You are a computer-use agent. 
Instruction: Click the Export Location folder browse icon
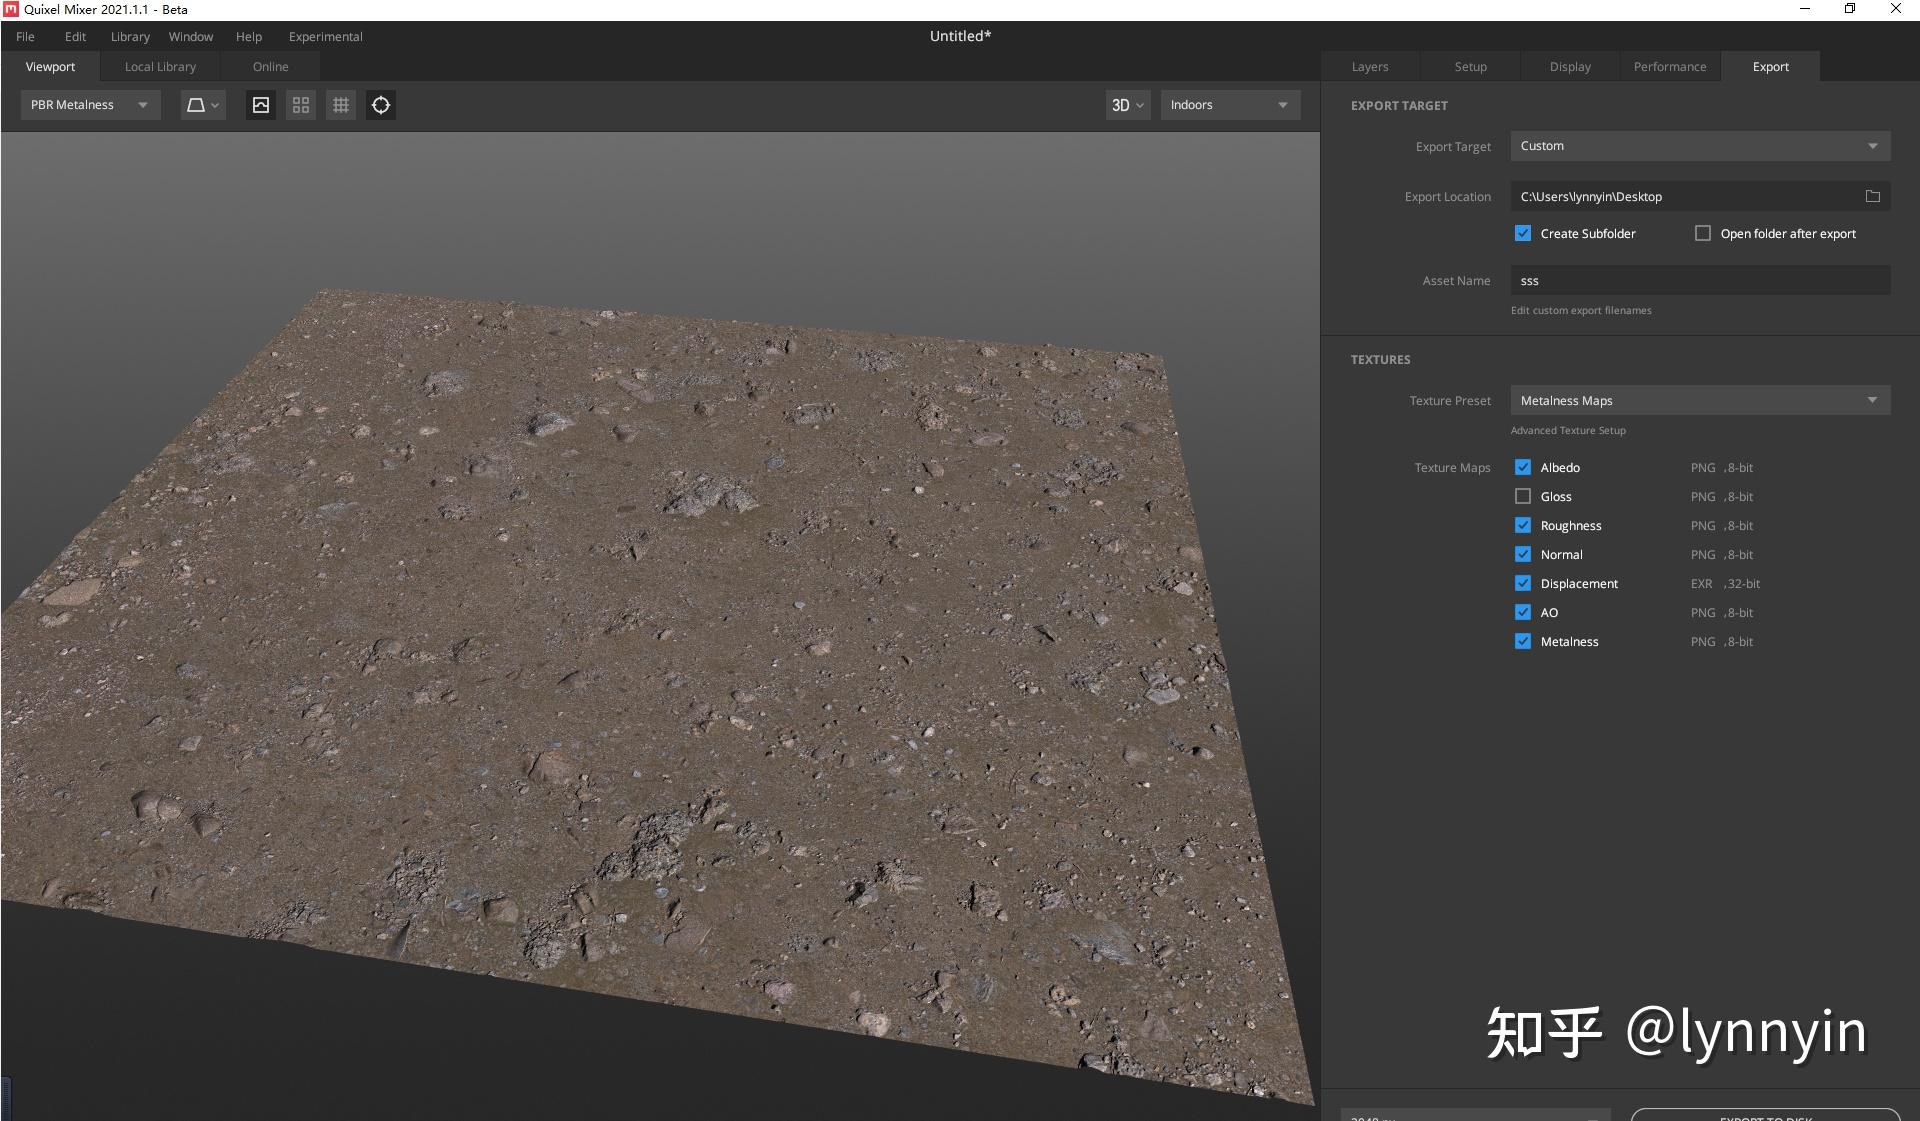[1873, 196]
